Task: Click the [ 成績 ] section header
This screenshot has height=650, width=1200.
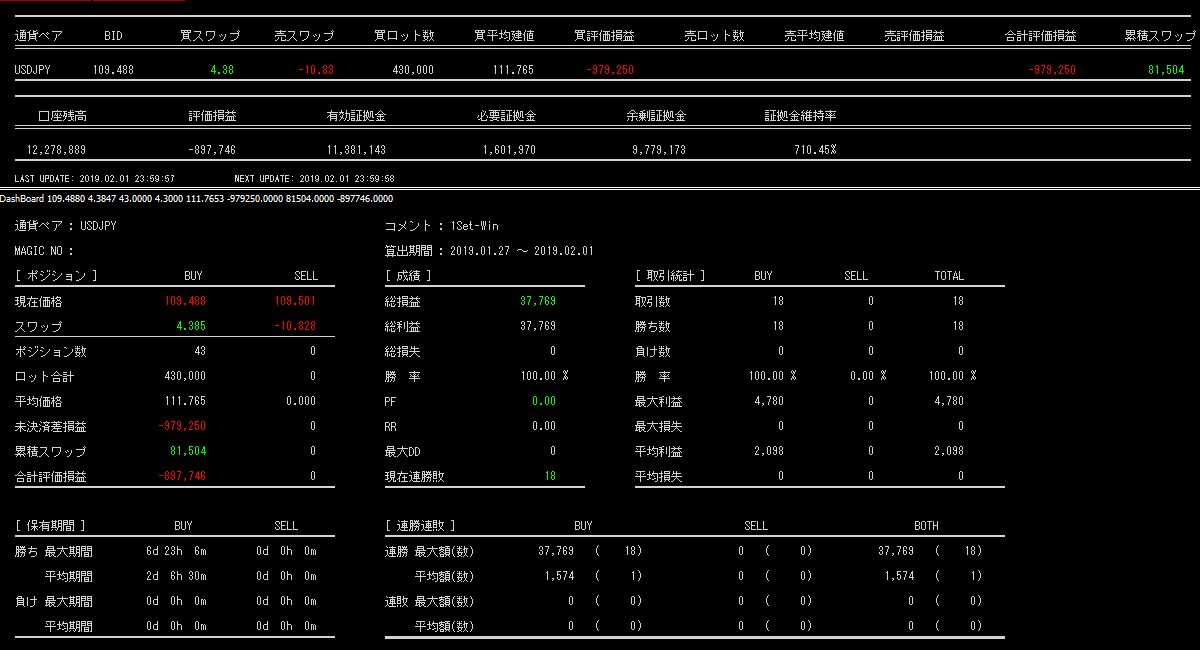Action: click(x=408, y=276)
